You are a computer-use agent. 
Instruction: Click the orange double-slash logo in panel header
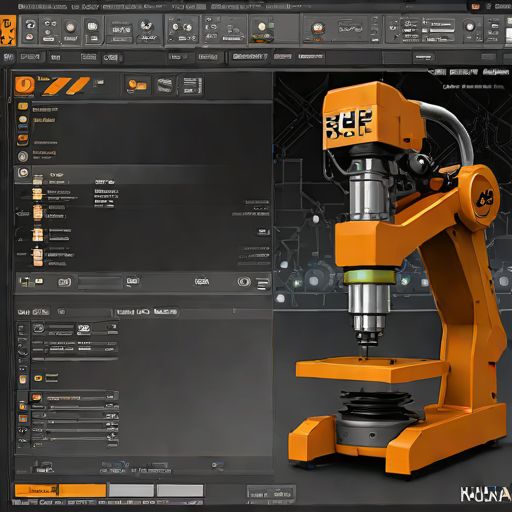(x=67, y=86)
